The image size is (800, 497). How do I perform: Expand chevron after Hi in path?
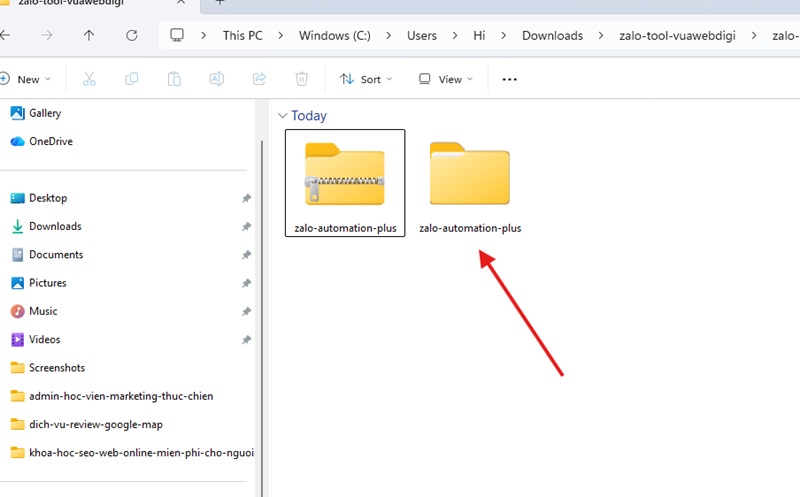504,36
